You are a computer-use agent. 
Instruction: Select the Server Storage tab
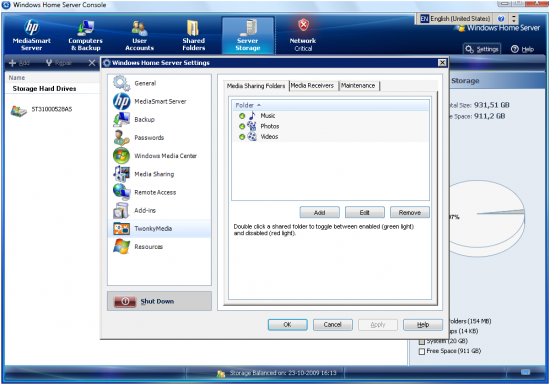coord(248,35)
